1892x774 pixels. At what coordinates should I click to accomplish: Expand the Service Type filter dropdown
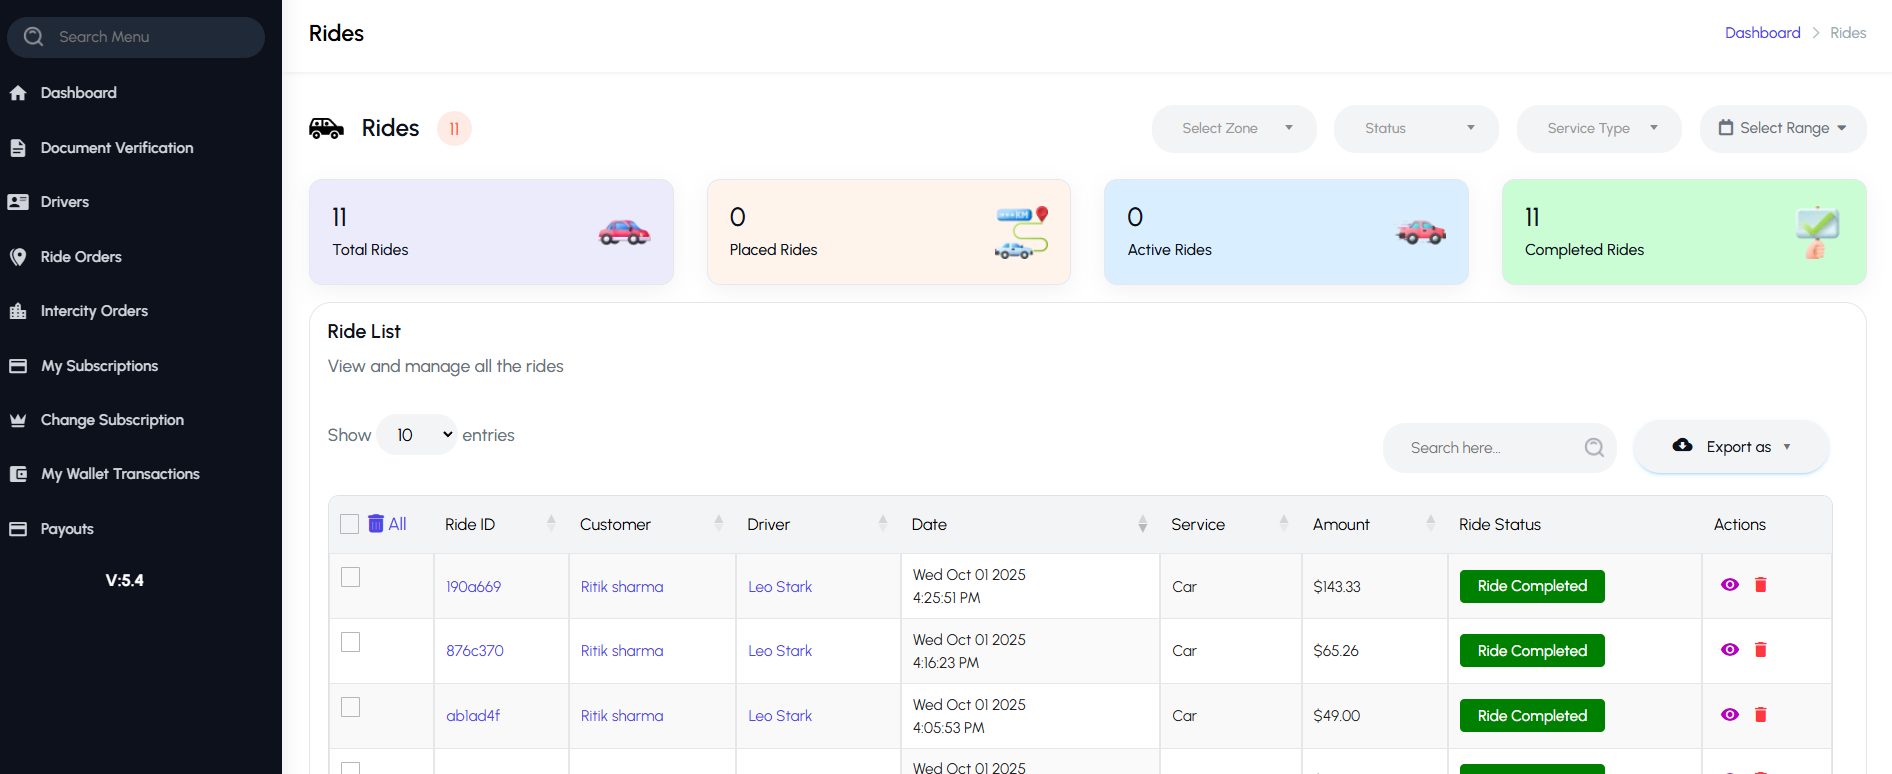pos(1598,128)
